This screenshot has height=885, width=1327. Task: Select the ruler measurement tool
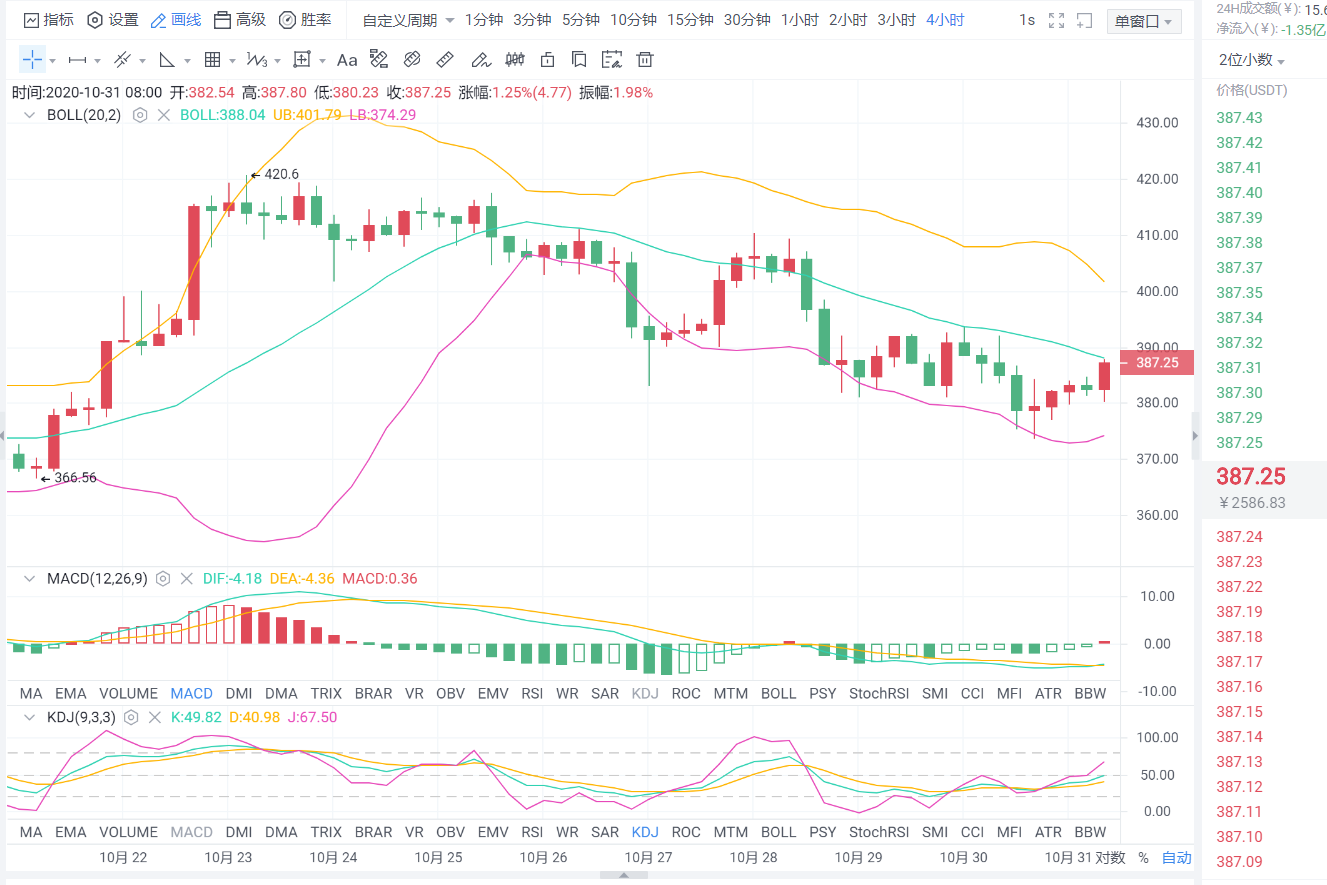tap(445, 59)
